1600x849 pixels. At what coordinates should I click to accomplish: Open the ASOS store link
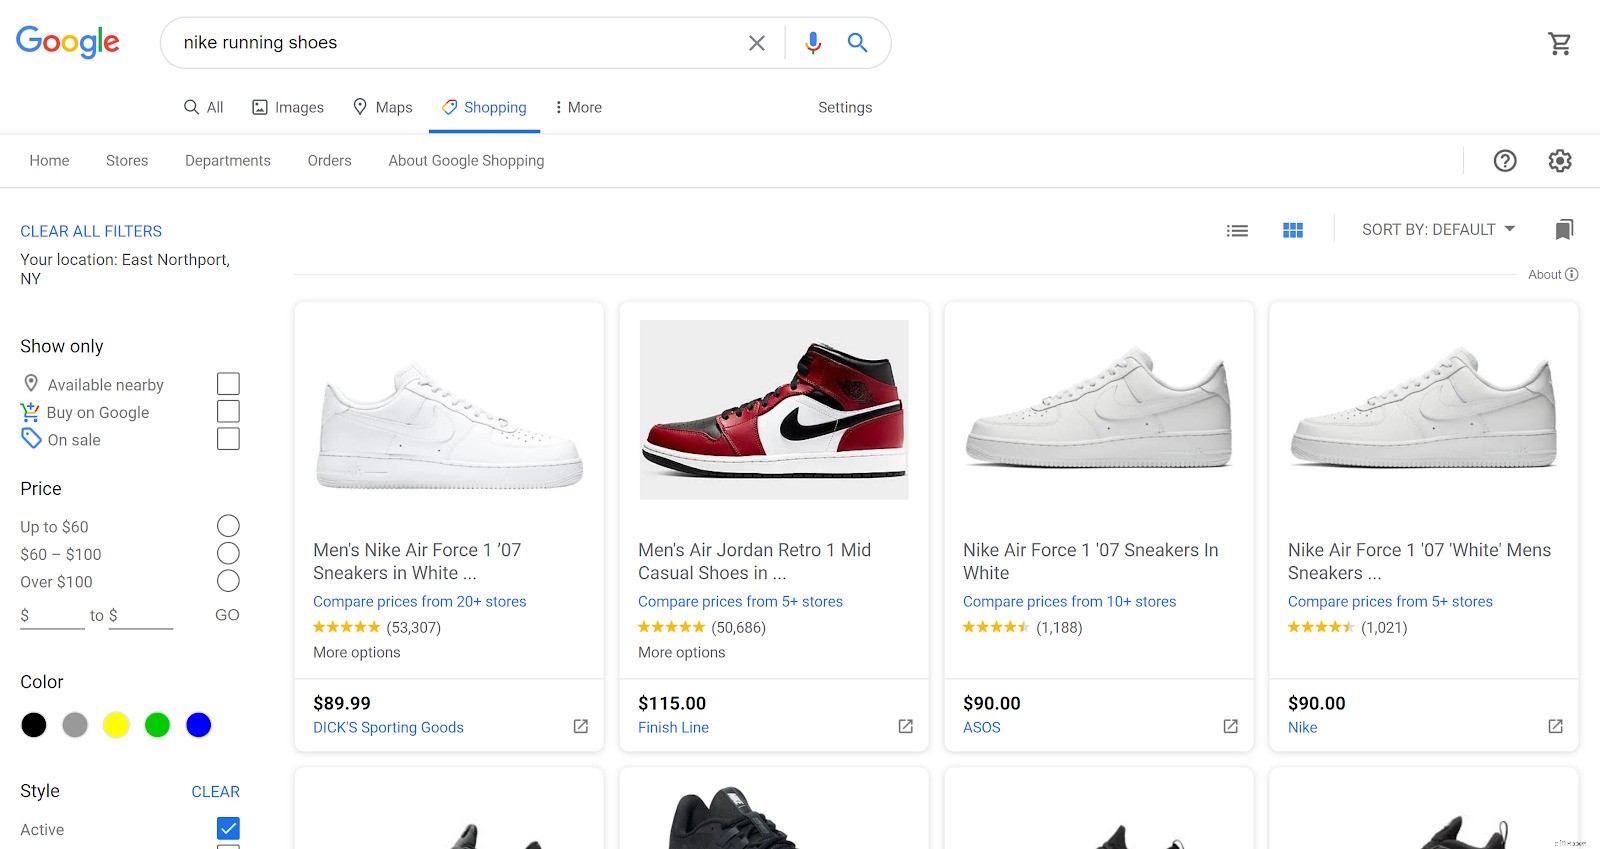(x=981, y=727)
